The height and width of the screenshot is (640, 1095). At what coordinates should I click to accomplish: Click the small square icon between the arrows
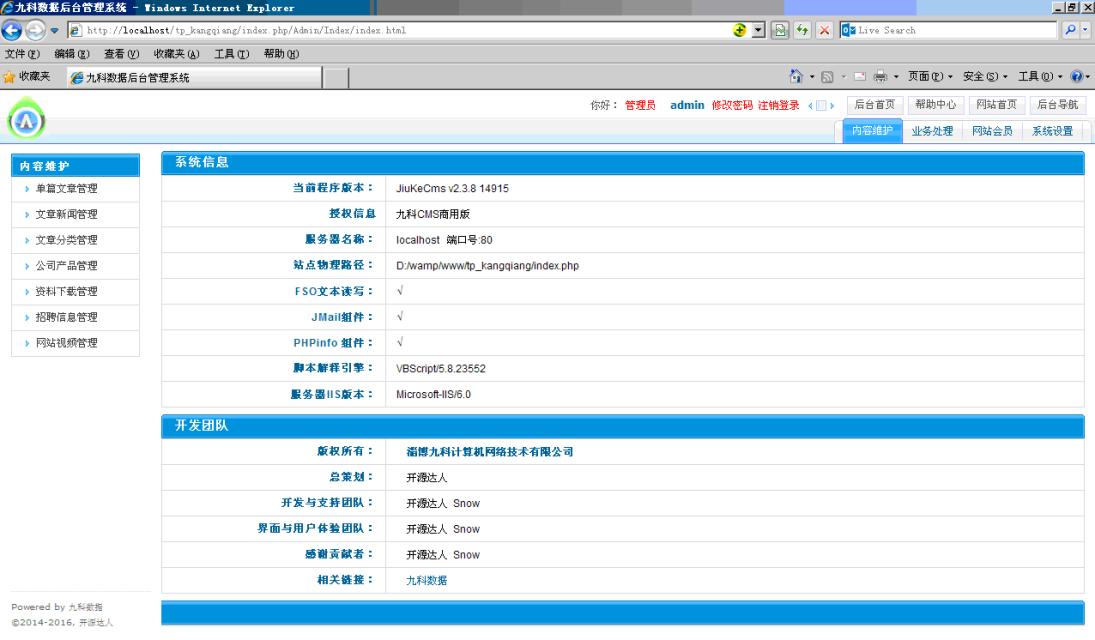tap(821, 106)
